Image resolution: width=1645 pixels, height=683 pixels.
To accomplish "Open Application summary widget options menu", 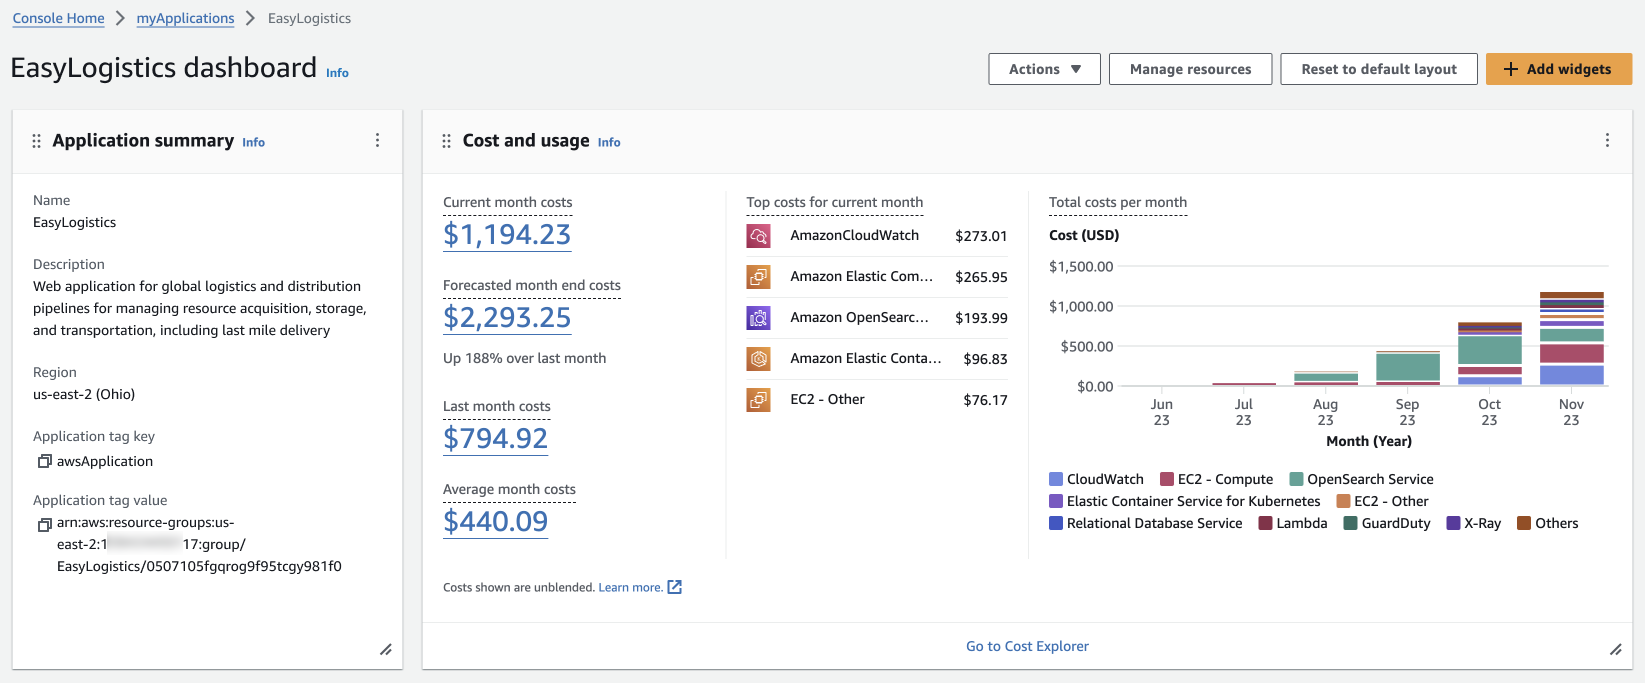I will [x=377, y=141].
